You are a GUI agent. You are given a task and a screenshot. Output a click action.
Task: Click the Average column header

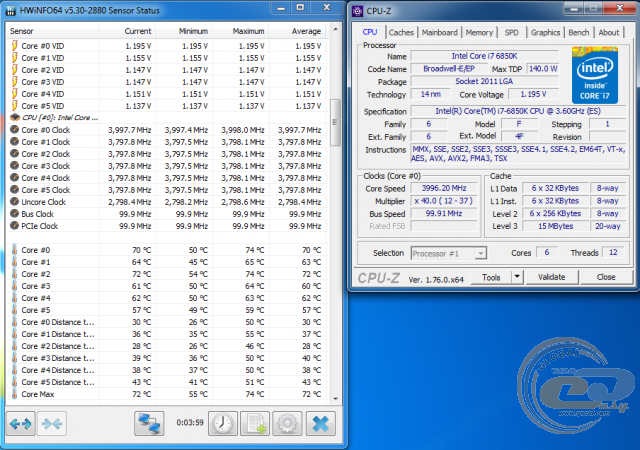click(298, 31)
